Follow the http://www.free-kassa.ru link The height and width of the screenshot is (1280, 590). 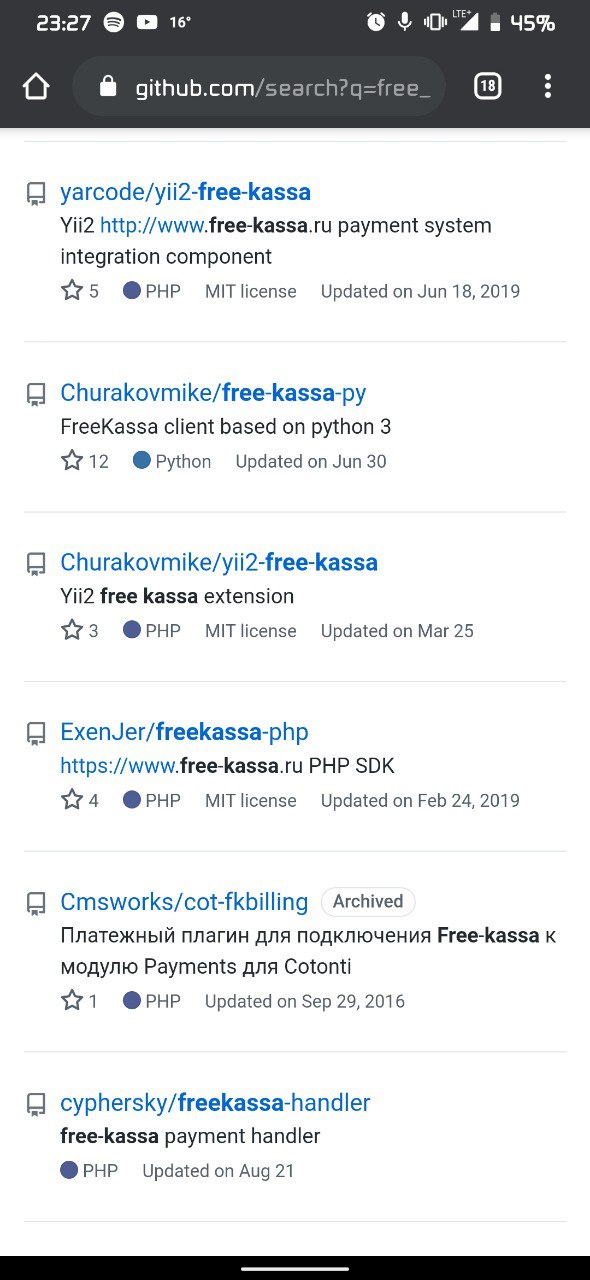pos(215,226)
